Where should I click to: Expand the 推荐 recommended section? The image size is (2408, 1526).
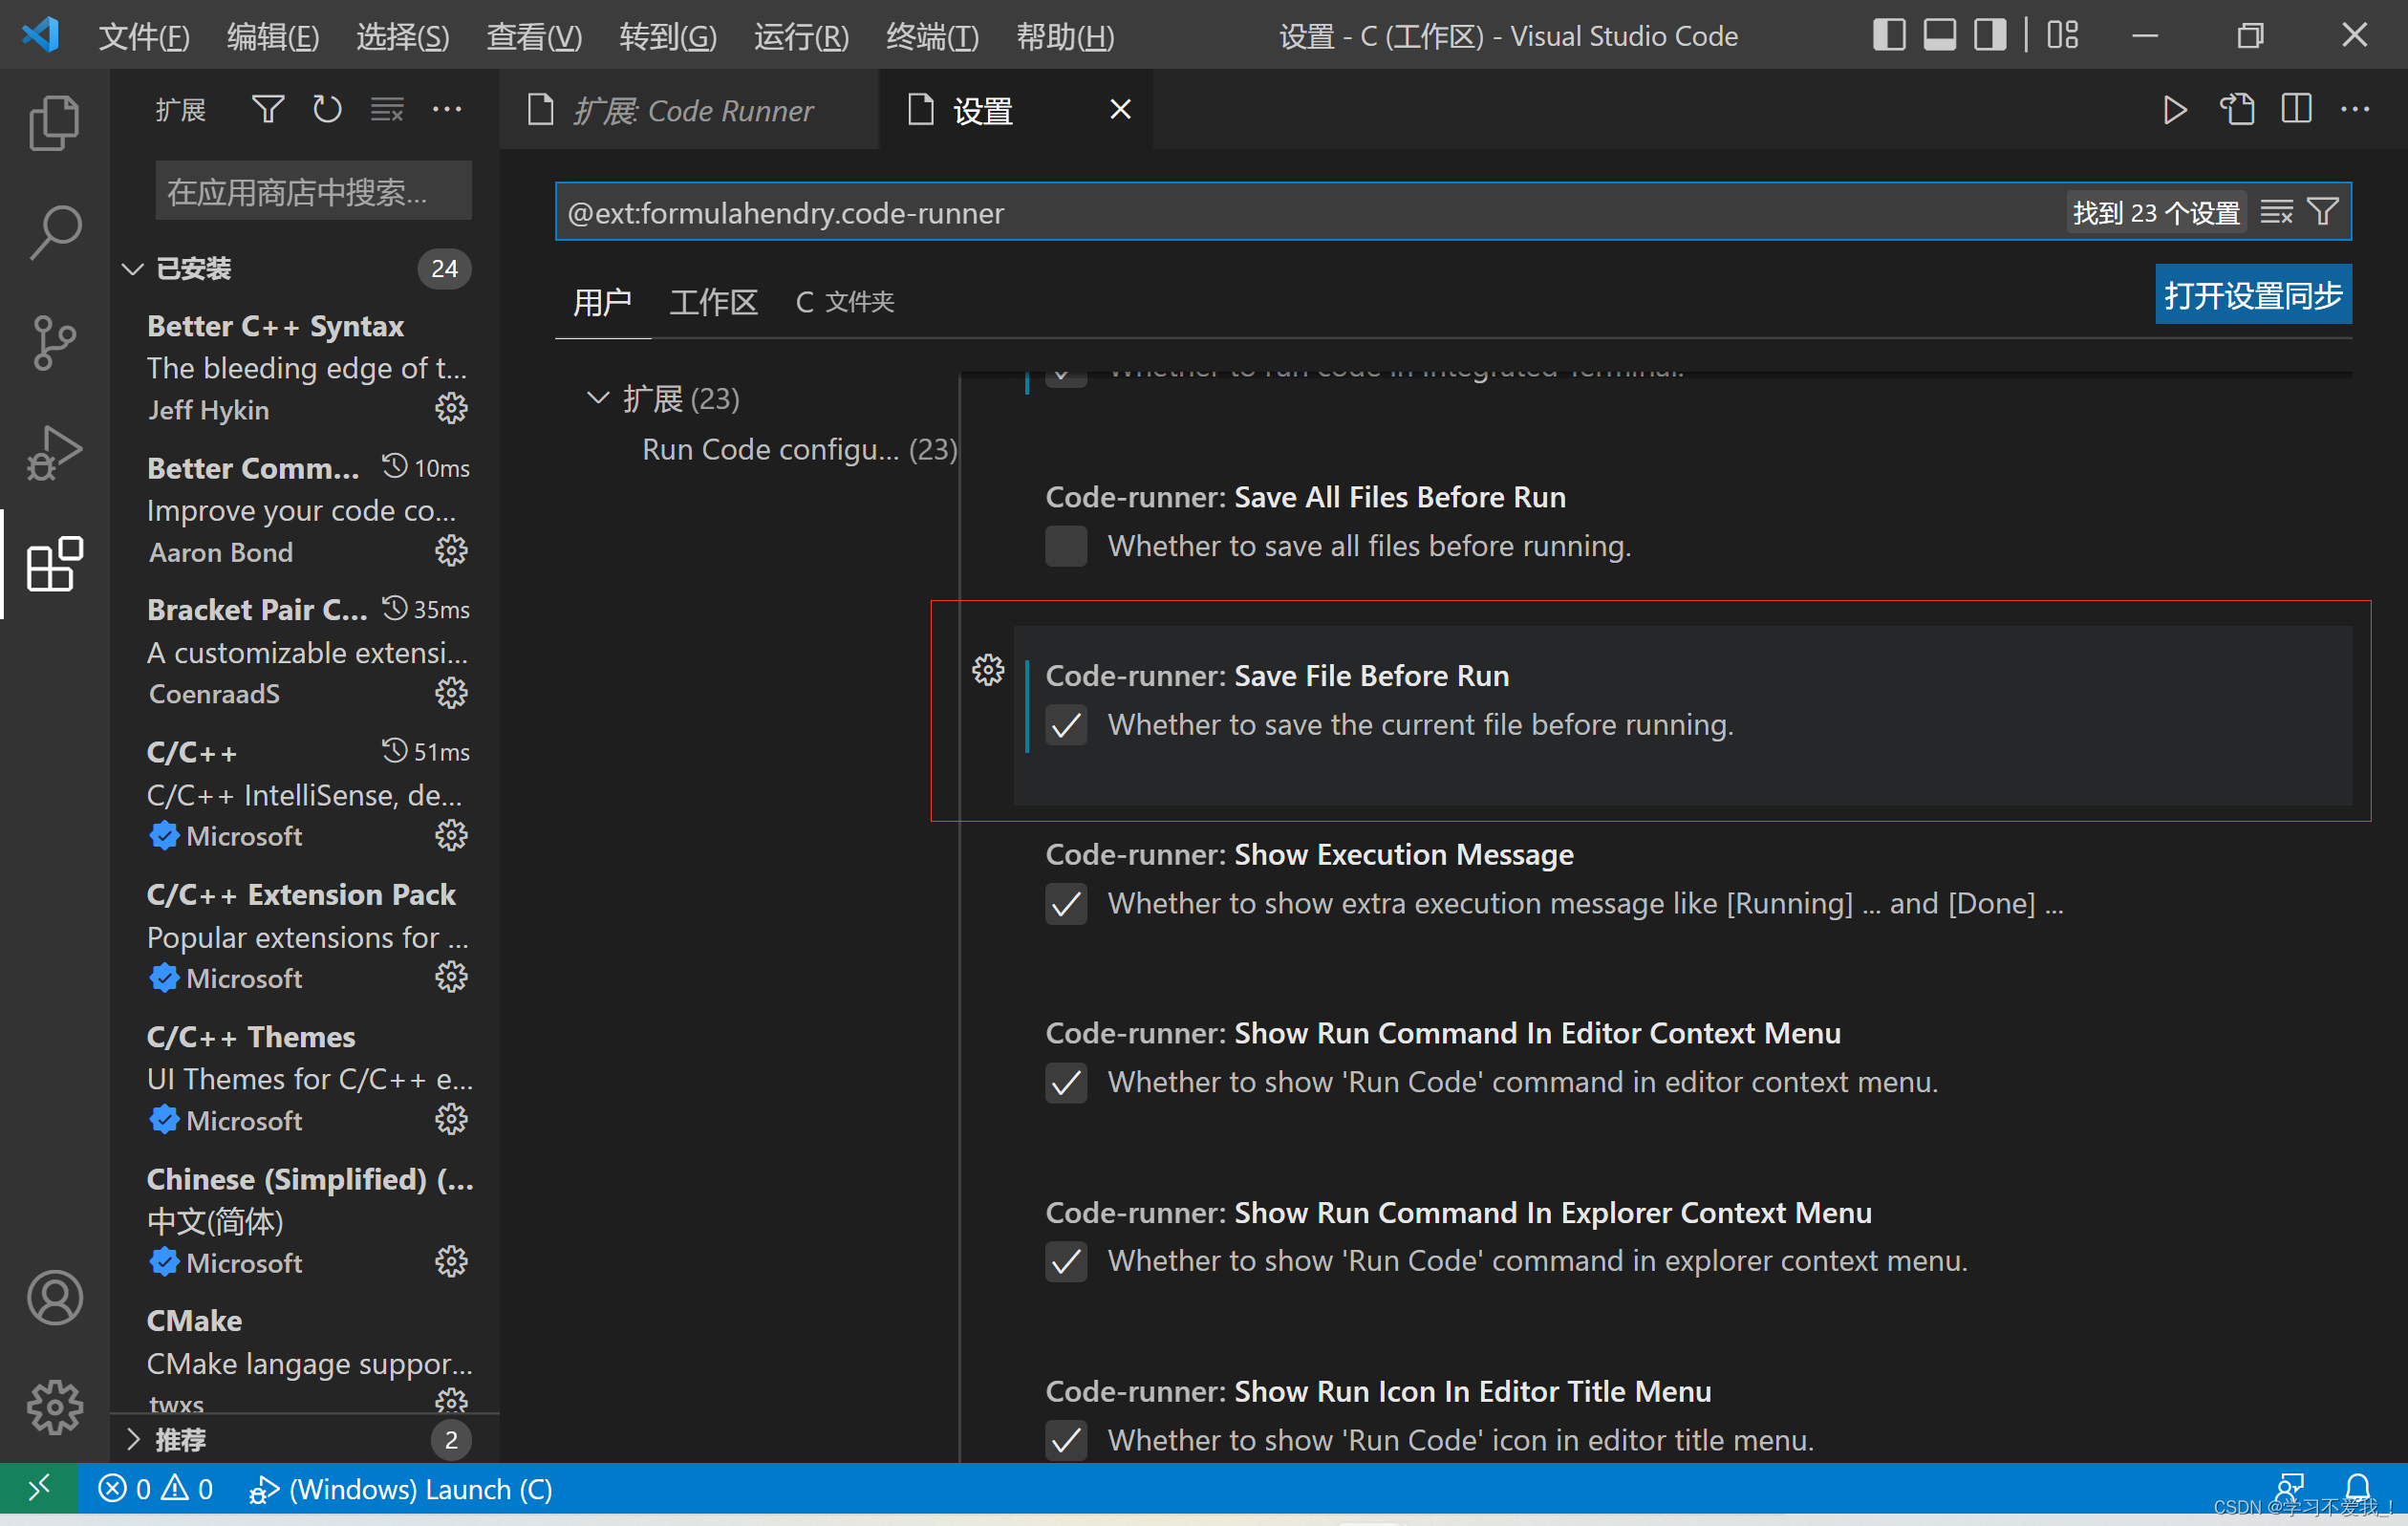[133, 1439]
